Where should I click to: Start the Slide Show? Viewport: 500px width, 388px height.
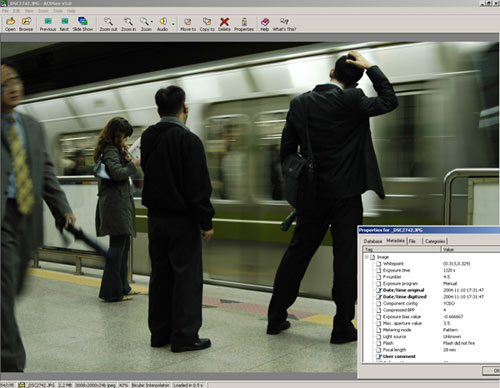point(83,24)
